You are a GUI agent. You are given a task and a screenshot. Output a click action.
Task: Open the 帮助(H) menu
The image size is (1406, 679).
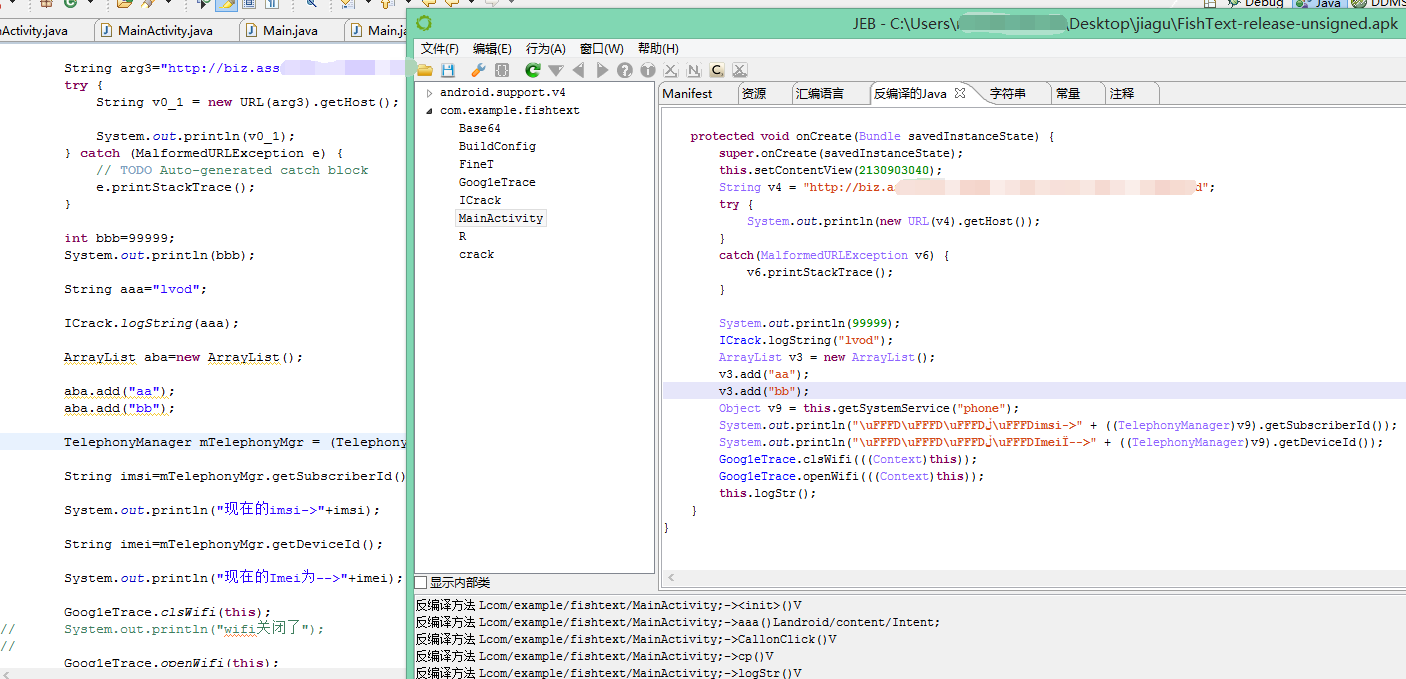tap(658, 48)
